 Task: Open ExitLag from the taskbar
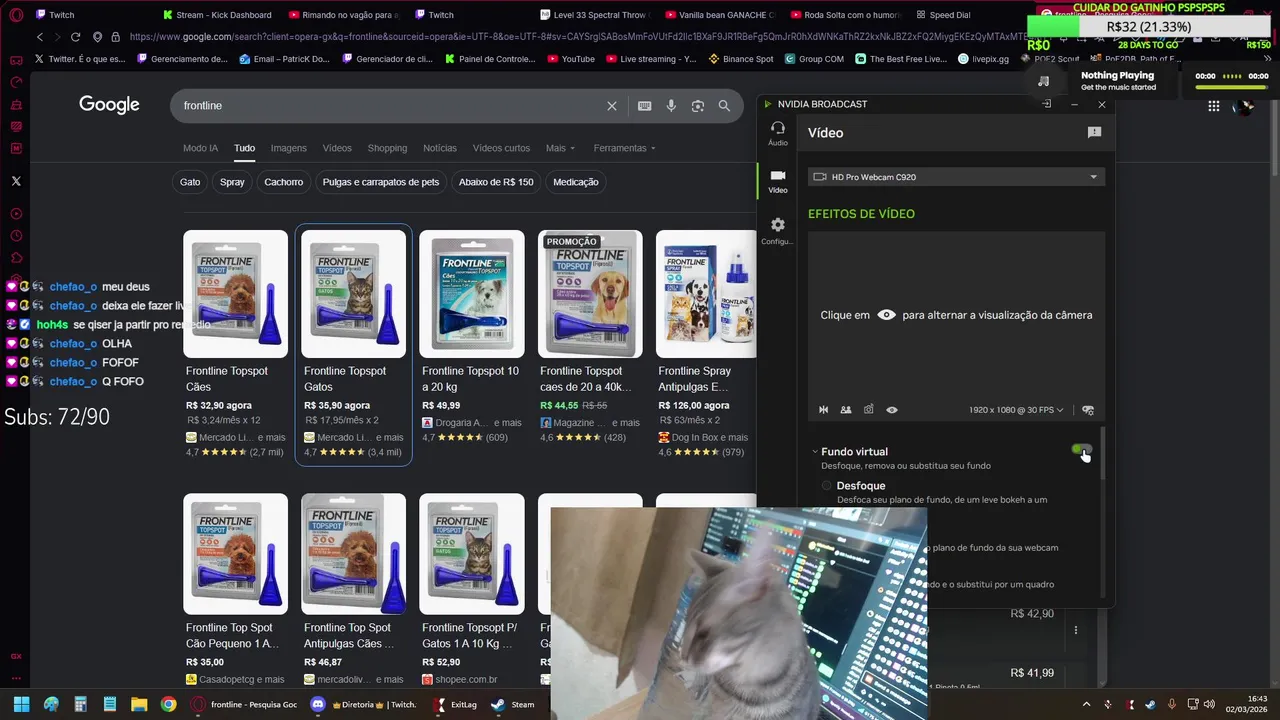point(456,704)
